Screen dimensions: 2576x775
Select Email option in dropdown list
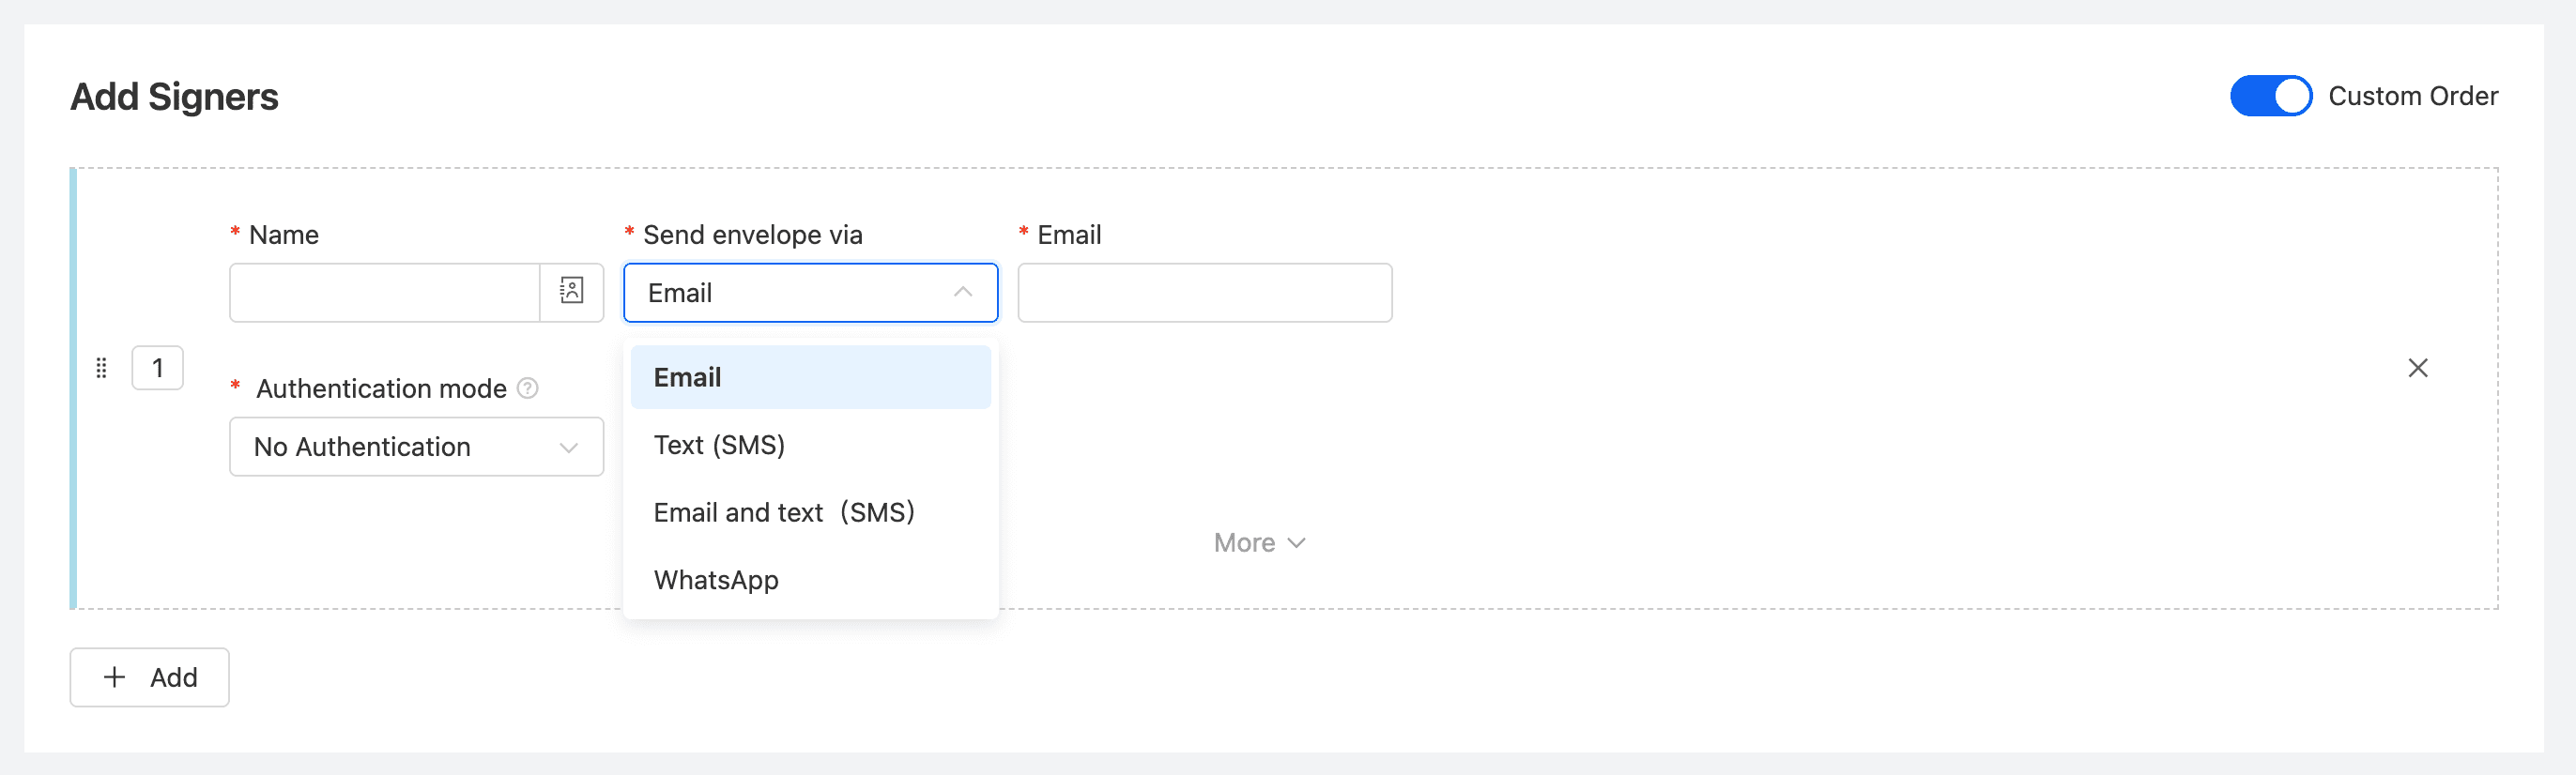(810, 377)
